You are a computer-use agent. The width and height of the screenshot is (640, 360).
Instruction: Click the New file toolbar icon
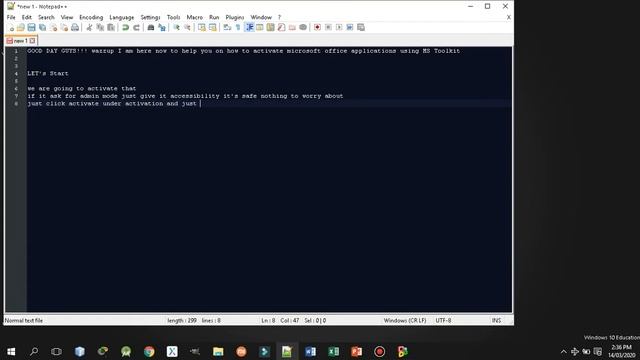11,27
